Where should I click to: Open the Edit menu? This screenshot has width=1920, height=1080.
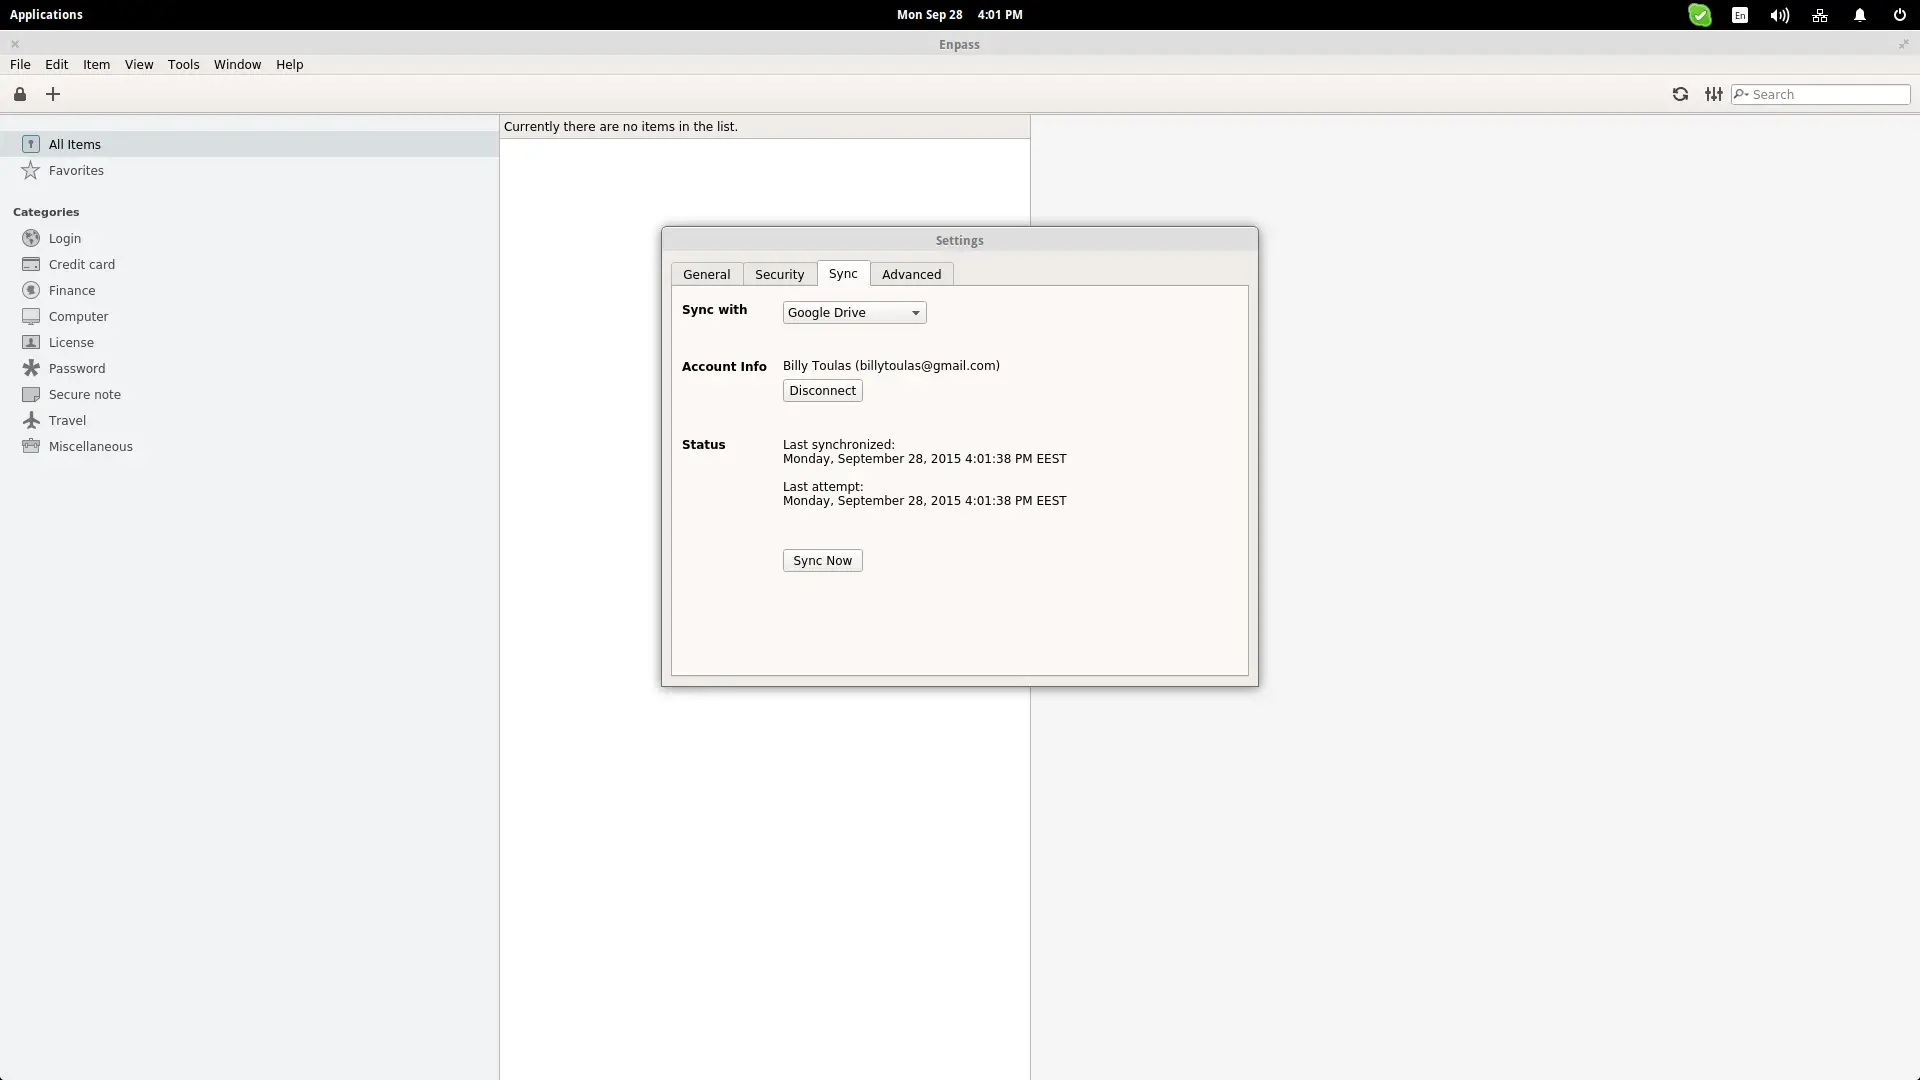coord(56,64)
